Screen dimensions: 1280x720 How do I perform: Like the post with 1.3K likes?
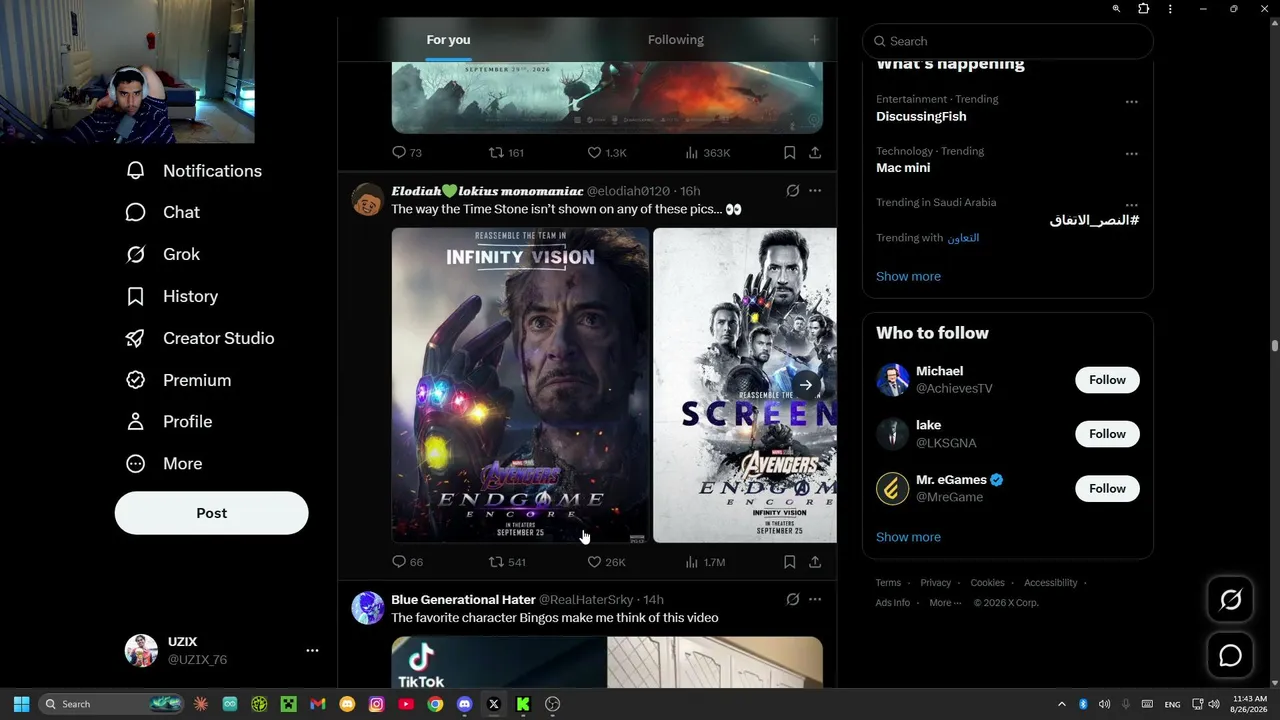point(606,153)
